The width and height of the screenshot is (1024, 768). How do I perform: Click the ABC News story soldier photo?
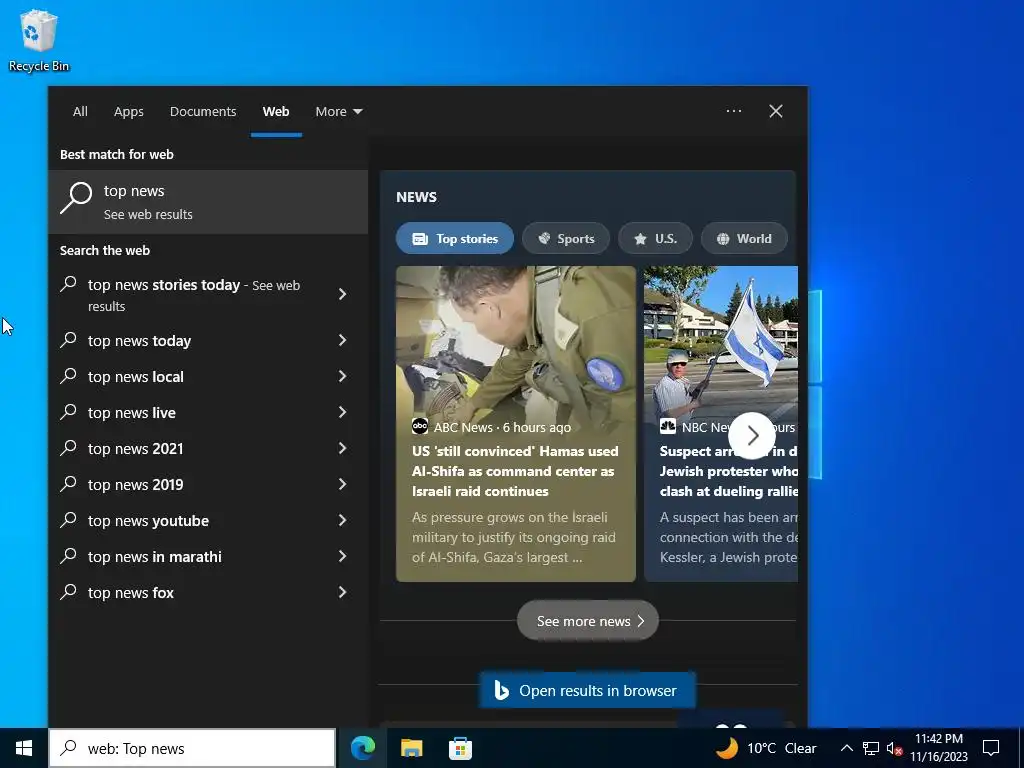click(516, 340)
